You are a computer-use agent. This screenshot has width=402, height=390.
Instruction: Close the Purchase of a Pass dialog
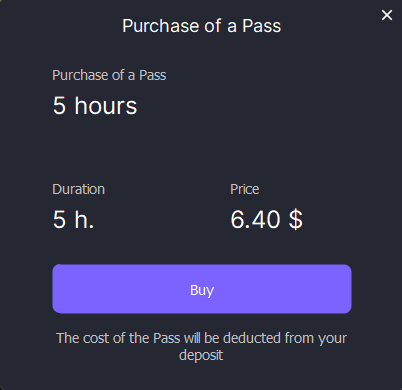pos(387,15)
